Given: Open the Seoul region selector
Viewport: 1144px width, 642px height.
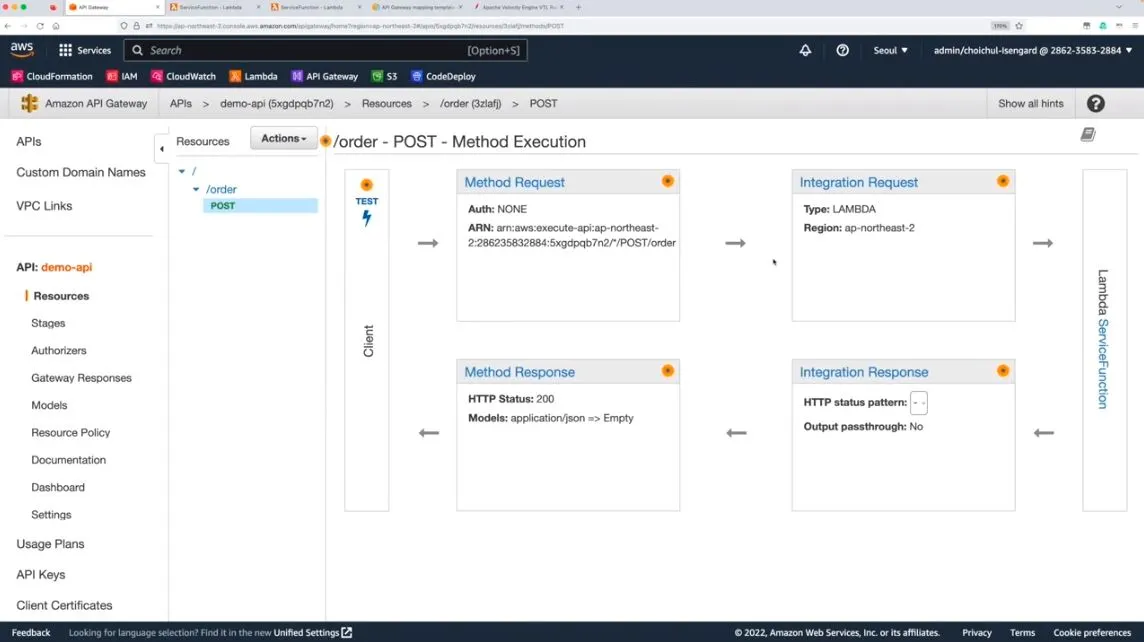Looking at the screenshot, I should tap(891, 50).
